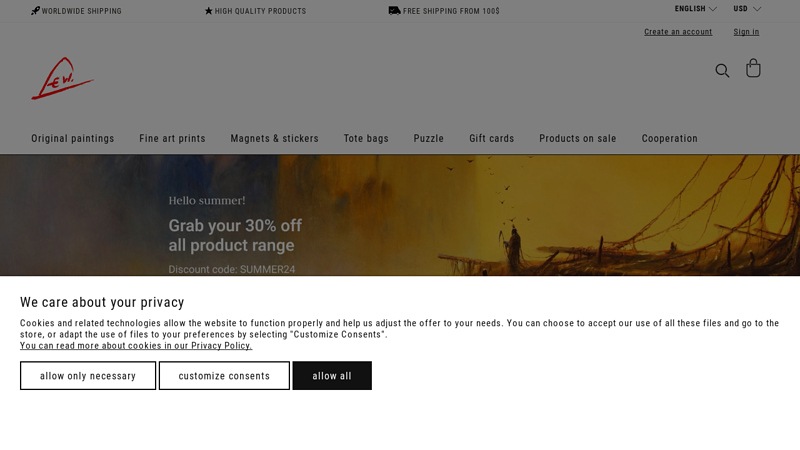Go to Magnets & stickers category
The image size is (800, 450).
click(x=274, y=138)
